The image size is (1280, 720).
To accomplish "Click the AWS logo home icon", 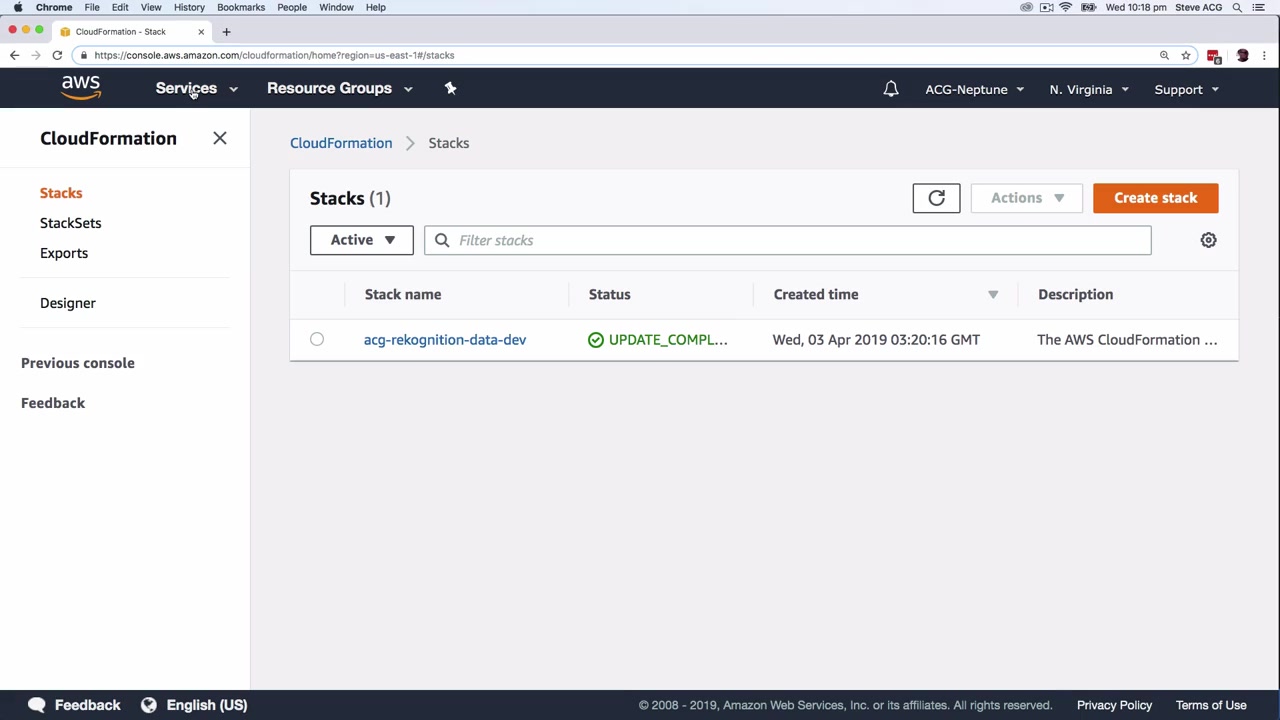I will [81, 88].
